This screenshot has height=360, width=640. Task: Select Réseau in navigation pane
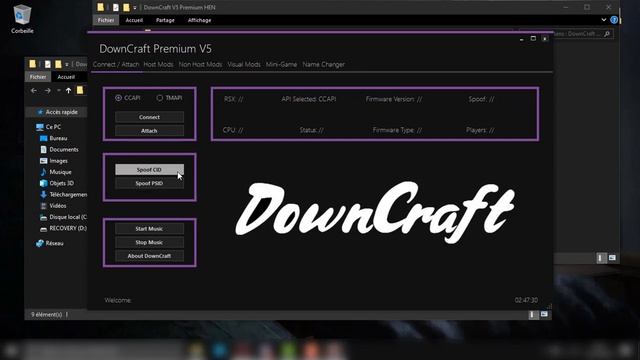50,243
